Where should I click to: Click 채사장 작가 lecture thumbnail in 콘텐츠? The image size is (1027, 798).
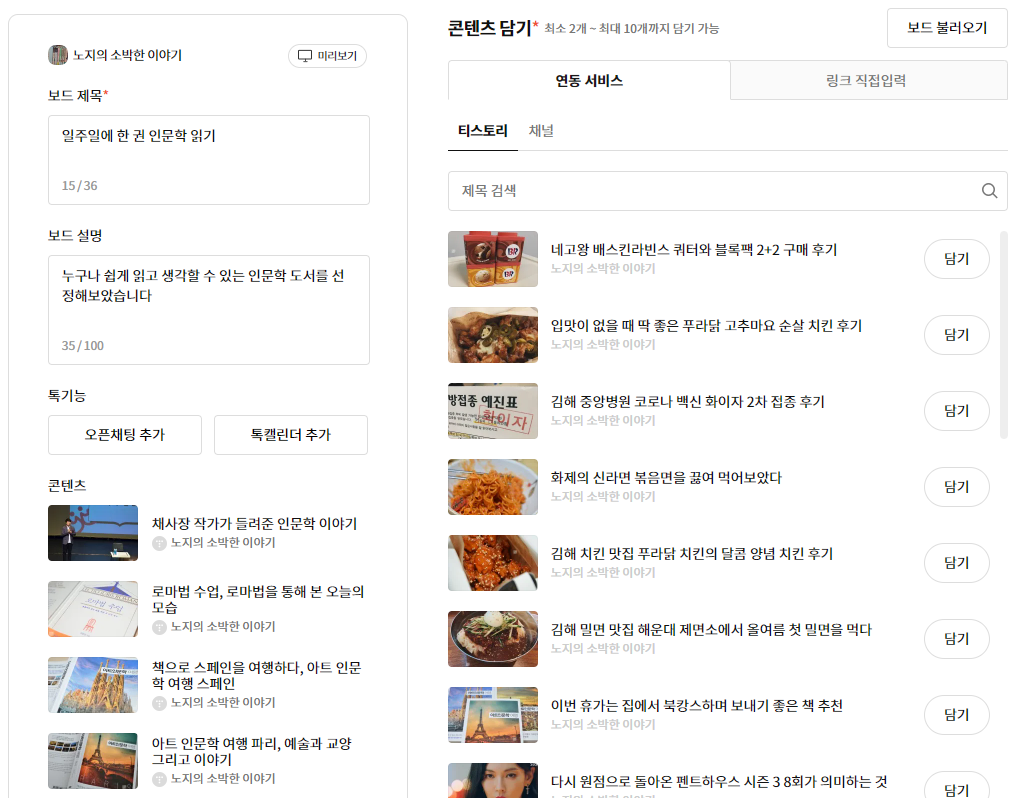click(x=93, y=533)
